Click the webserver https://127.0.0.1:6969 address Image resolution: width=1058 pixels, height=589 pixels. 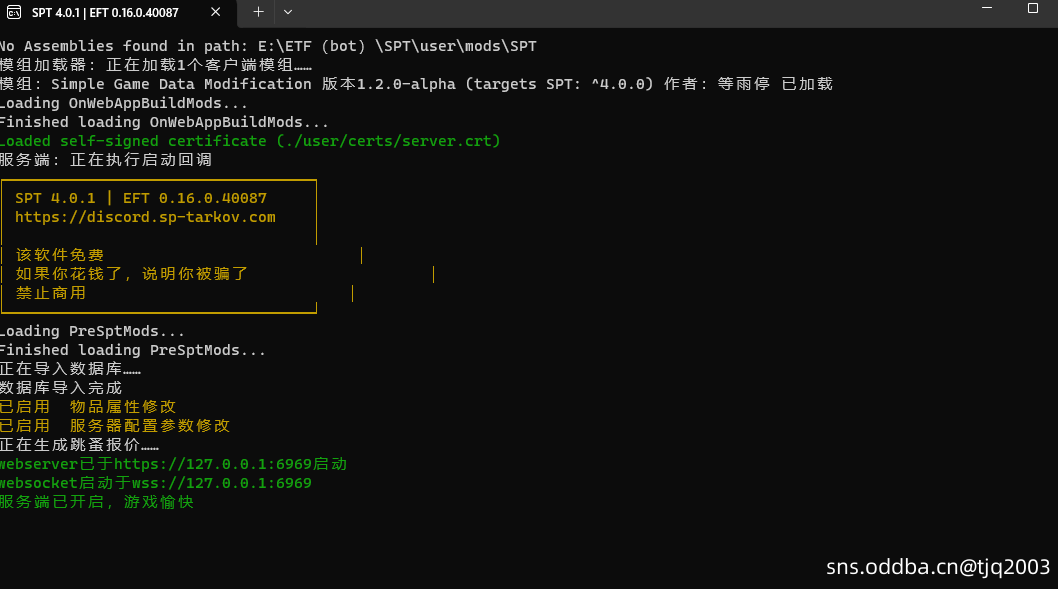[213, 464]
